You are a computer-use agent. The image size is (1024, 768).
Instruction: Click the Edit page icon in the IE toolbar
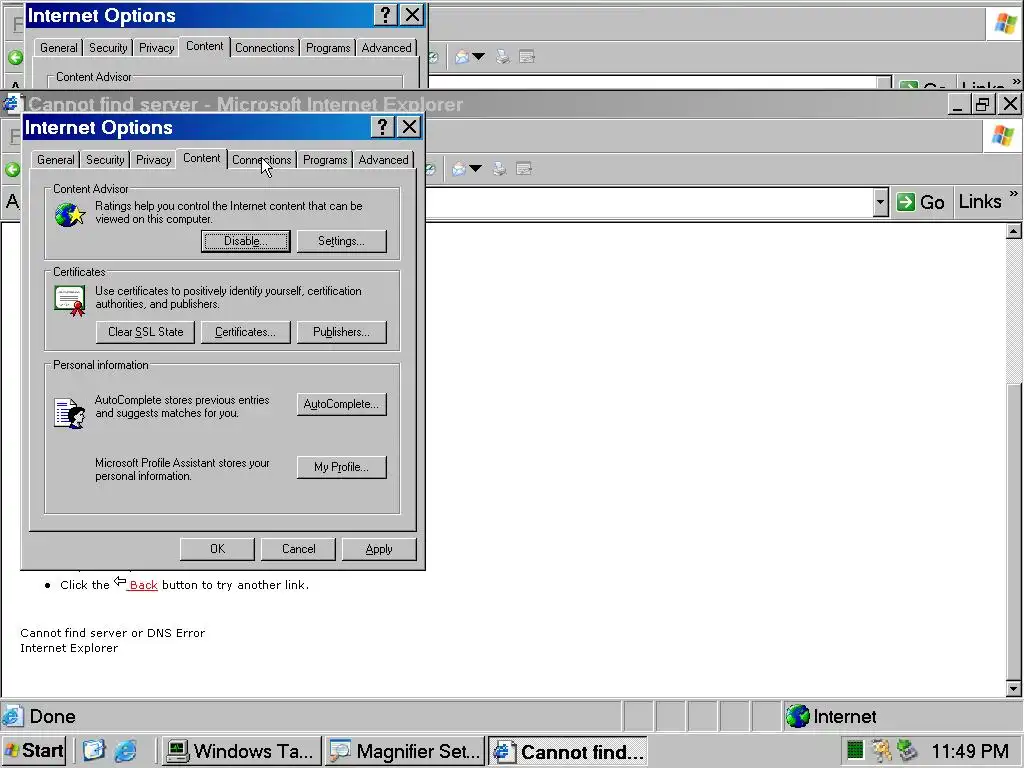524,169
